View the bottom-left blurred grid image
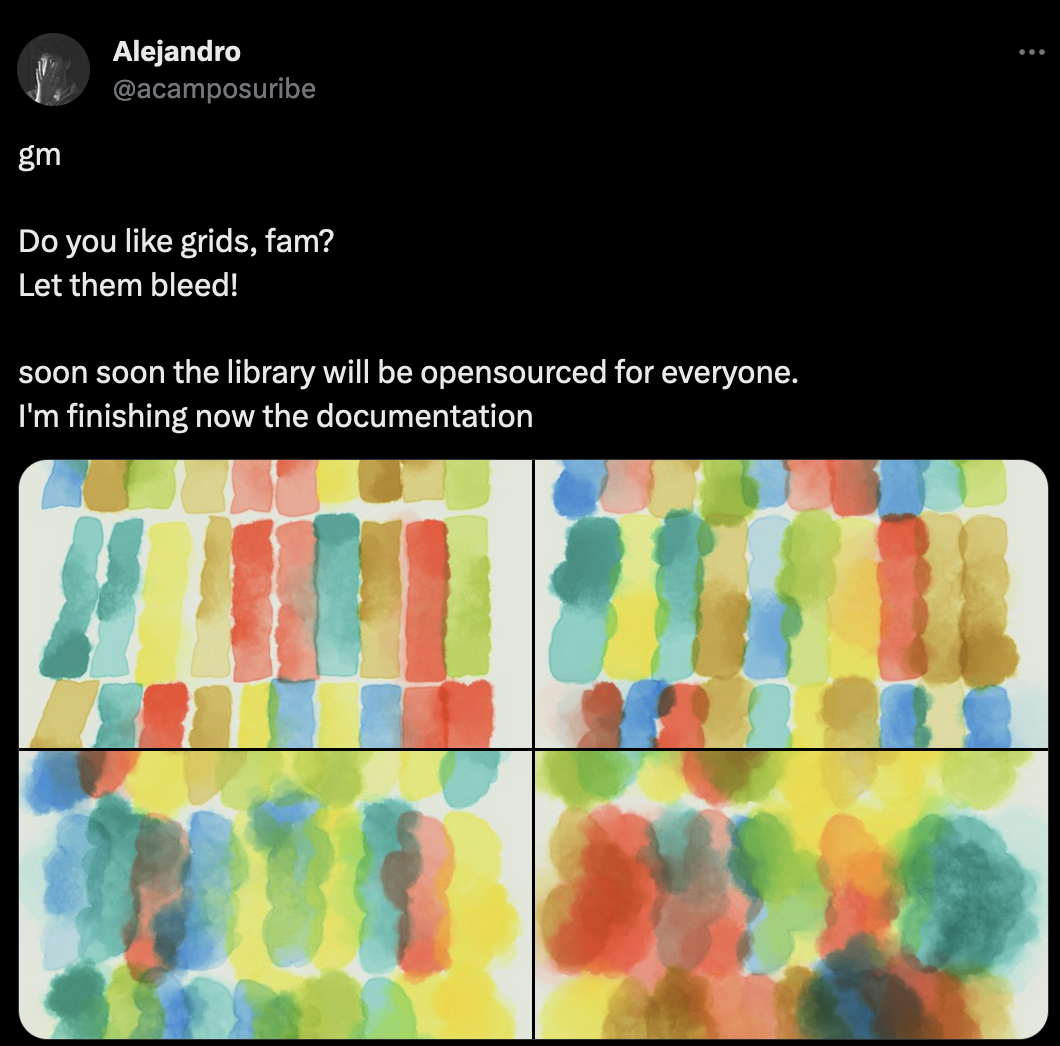This screenshot has height=1046, width=1060. (275, 895)
